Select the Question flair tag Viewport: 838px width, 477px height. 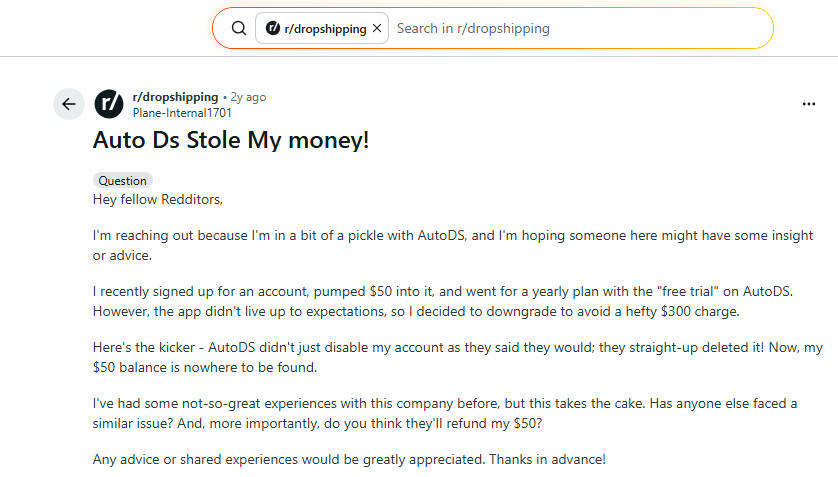[x=122, y=181]
